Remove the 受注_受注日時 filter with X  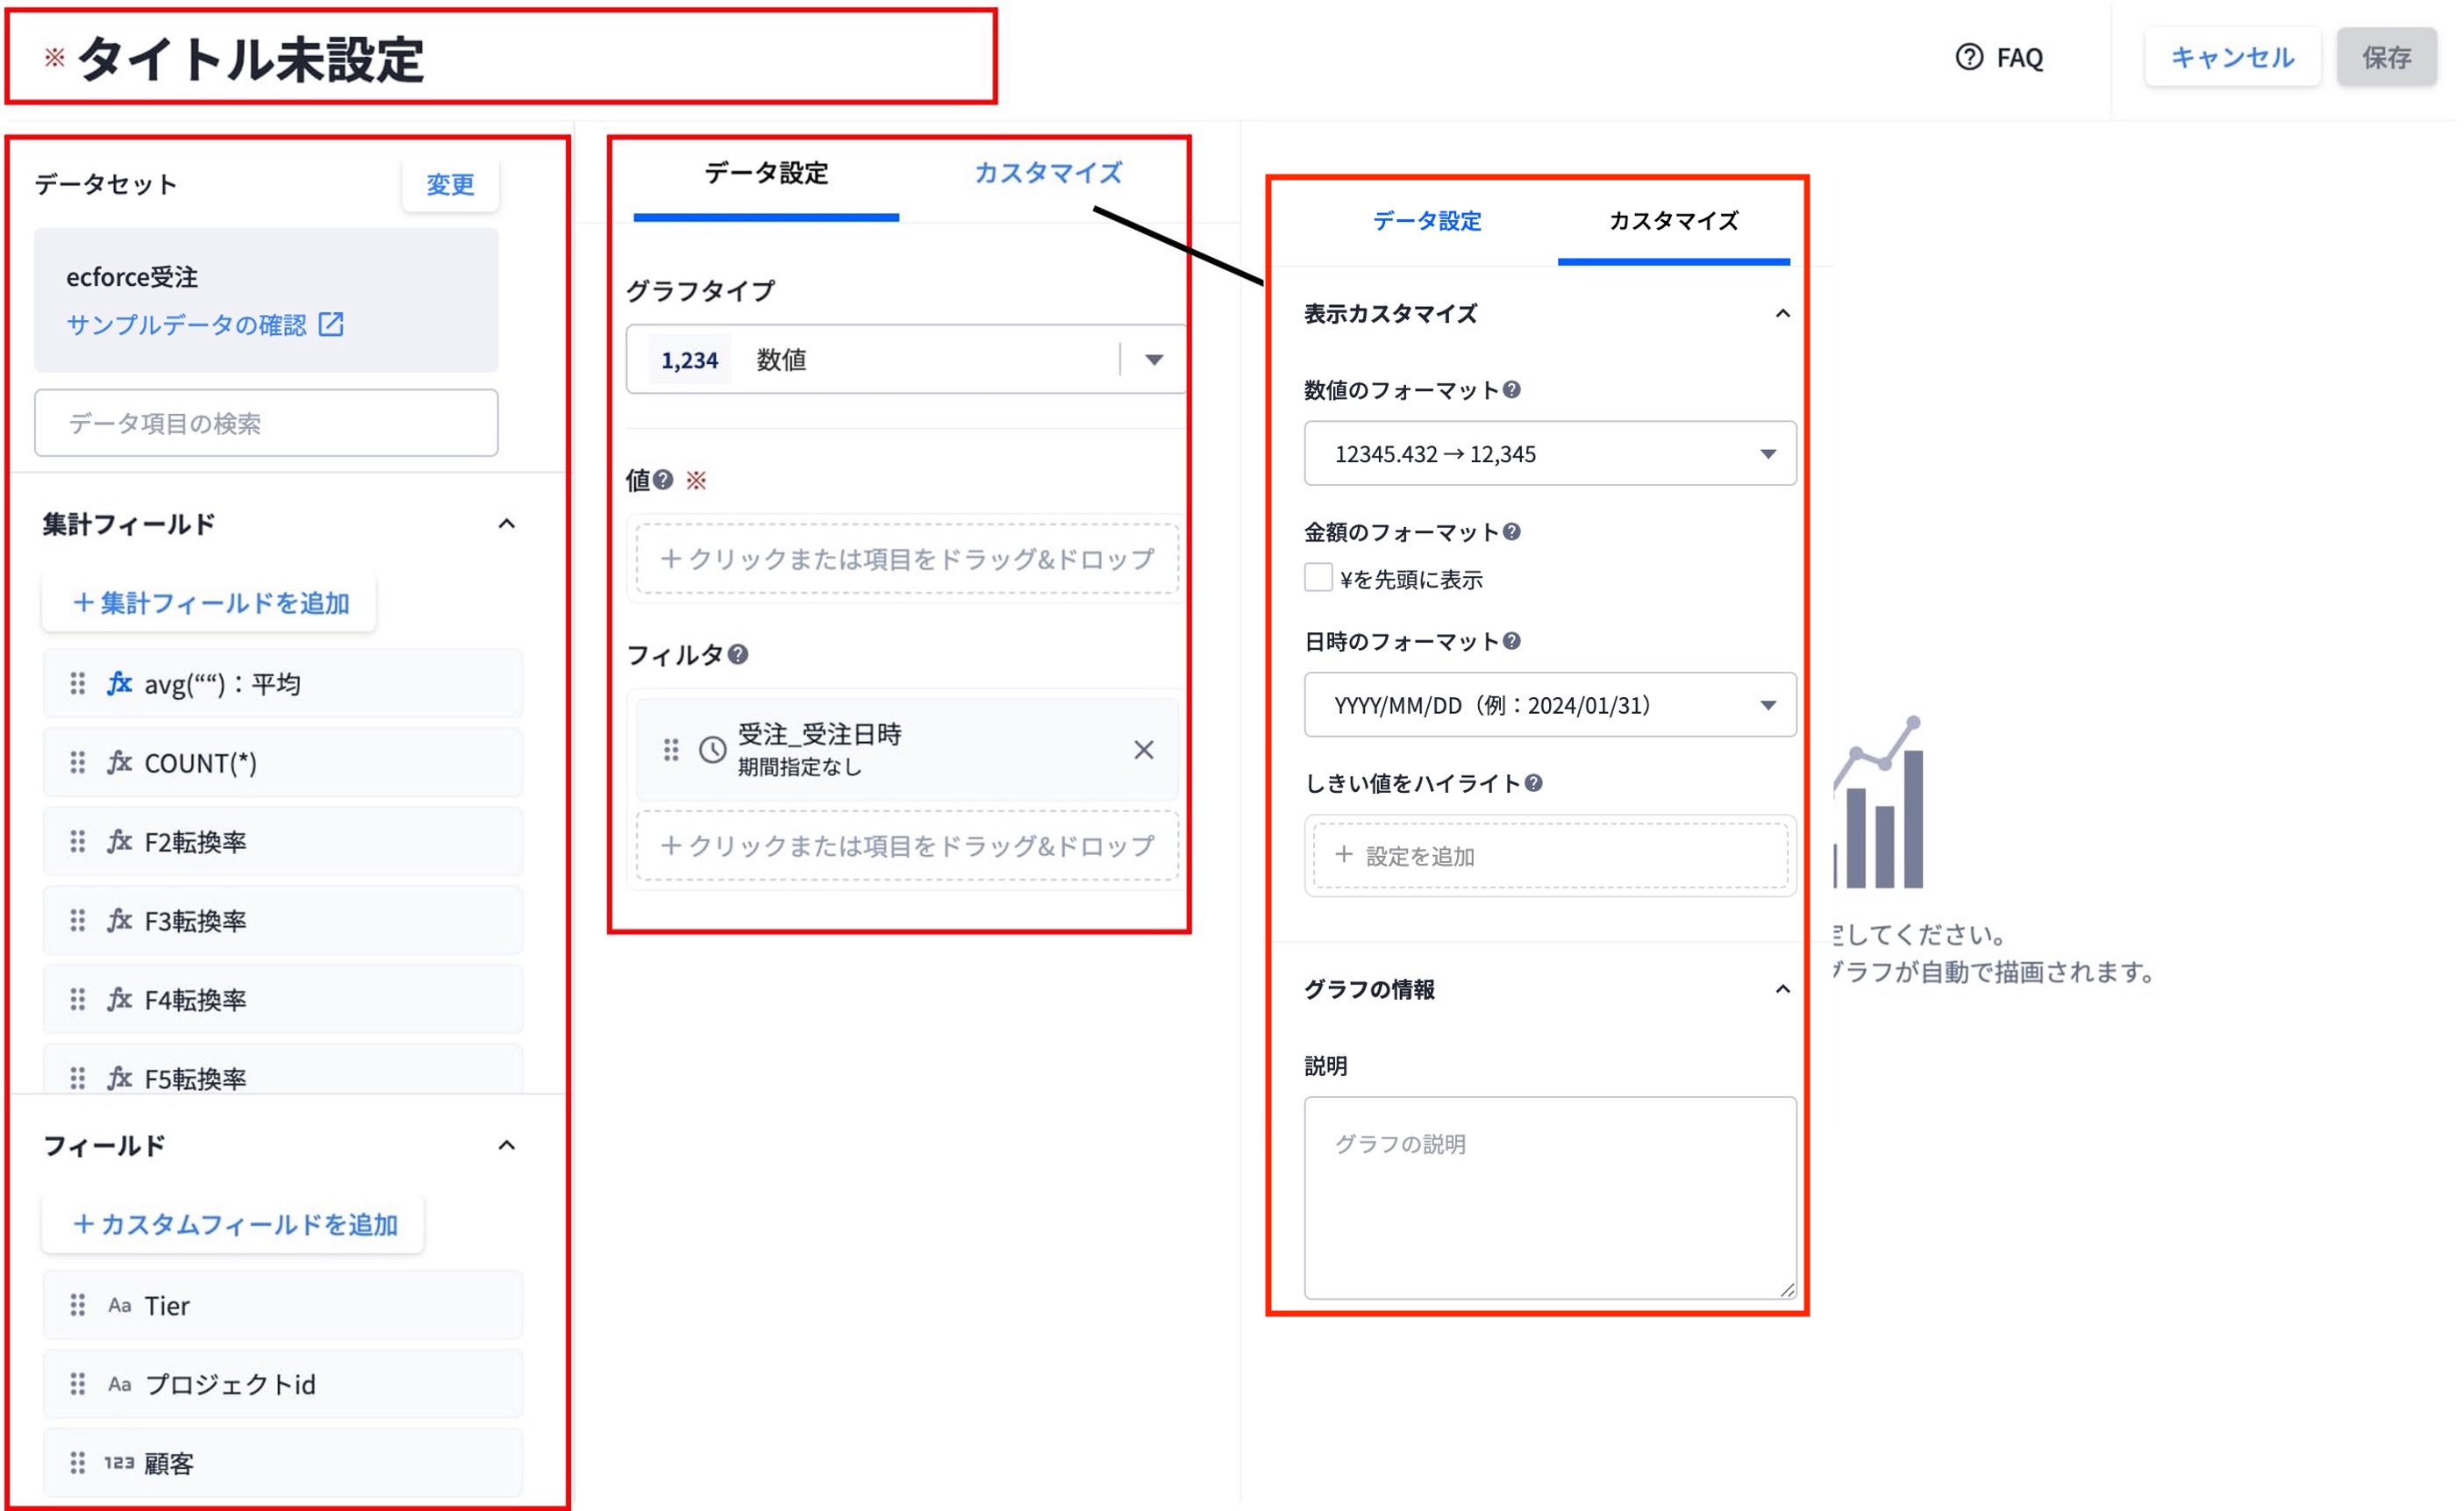coord(1144,750)
